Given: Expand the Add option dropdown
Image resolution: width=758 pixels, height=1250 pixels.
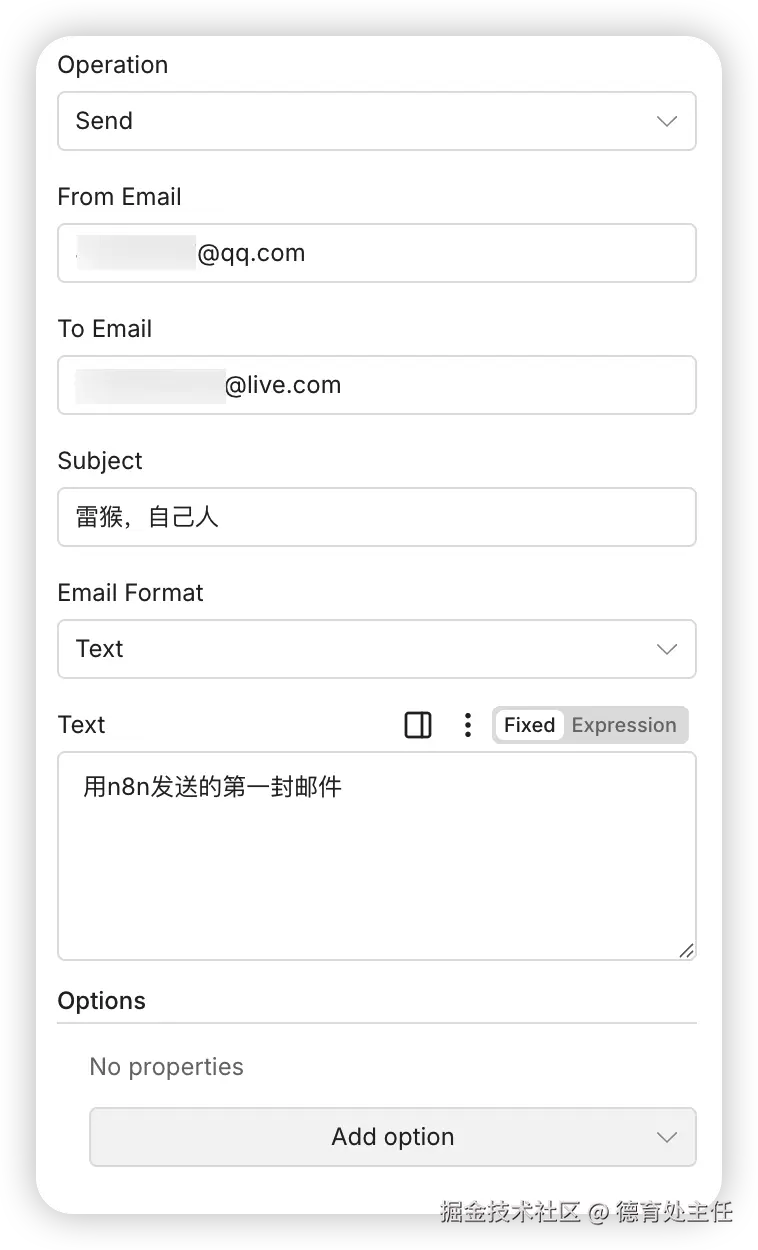Looking at the screenshot, I should click(393, 1137).
